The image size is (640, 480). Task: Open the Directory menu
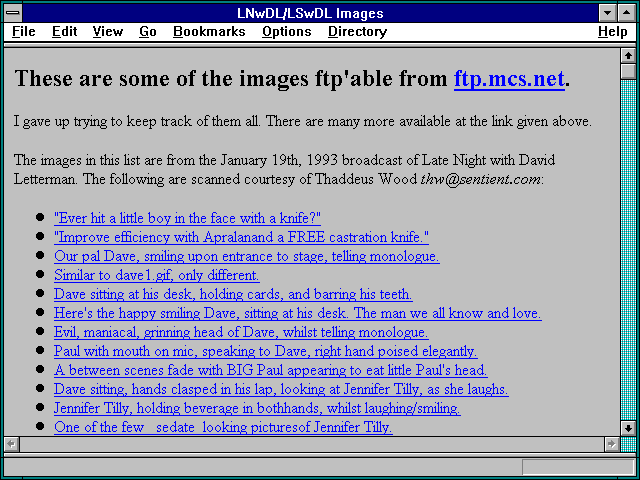click(358, 31)
